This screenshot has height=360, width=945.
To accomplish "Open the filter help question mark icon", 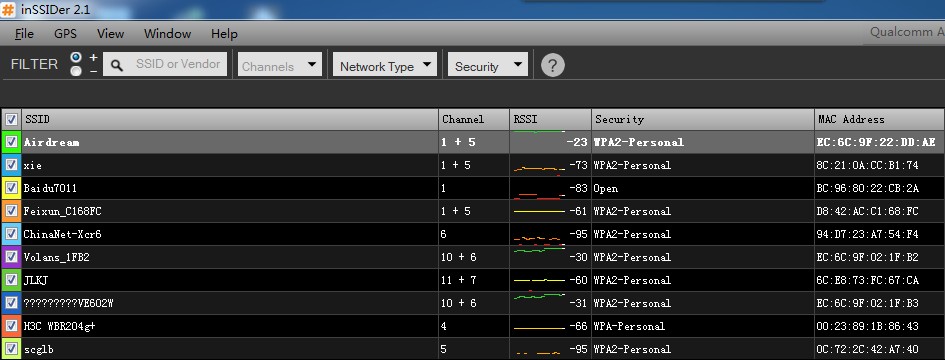I will (x=553, y=65).
